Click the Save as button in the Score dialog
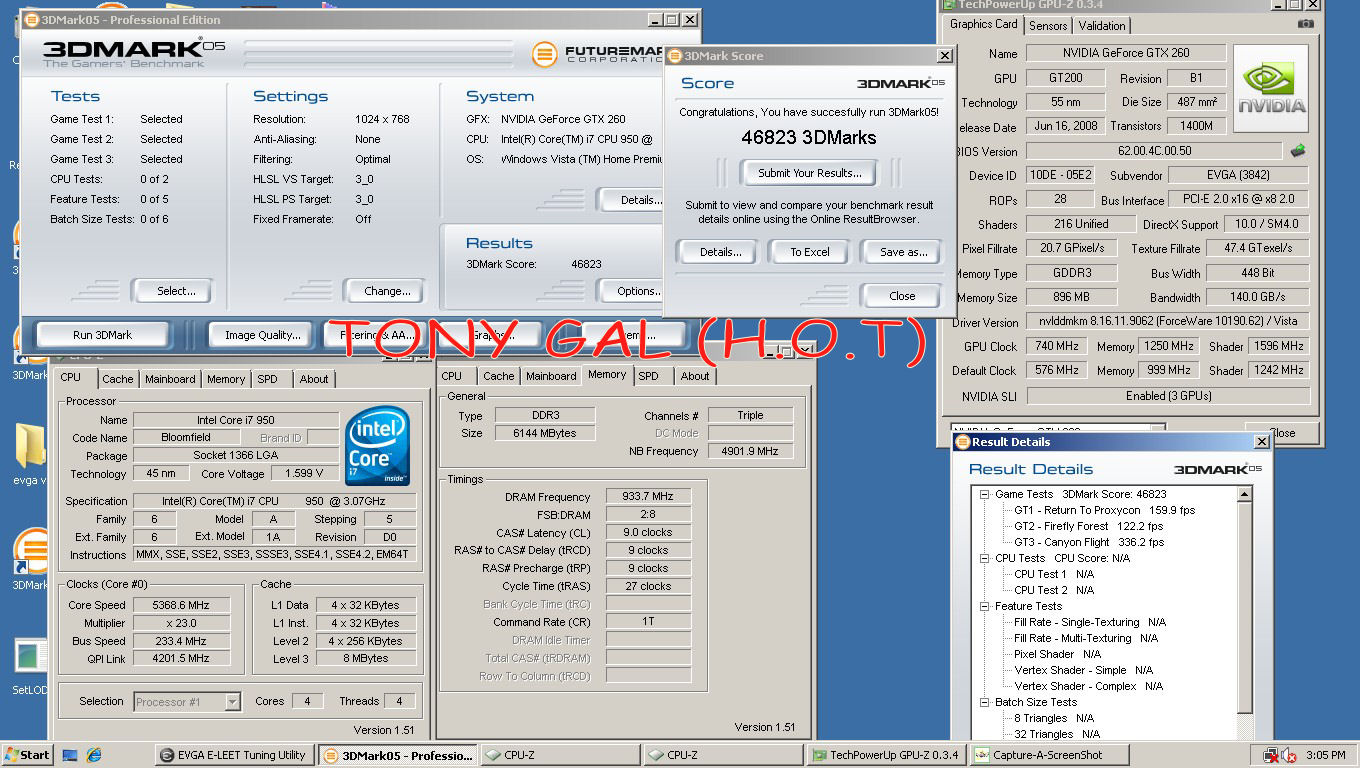 [x=903, y=252]
